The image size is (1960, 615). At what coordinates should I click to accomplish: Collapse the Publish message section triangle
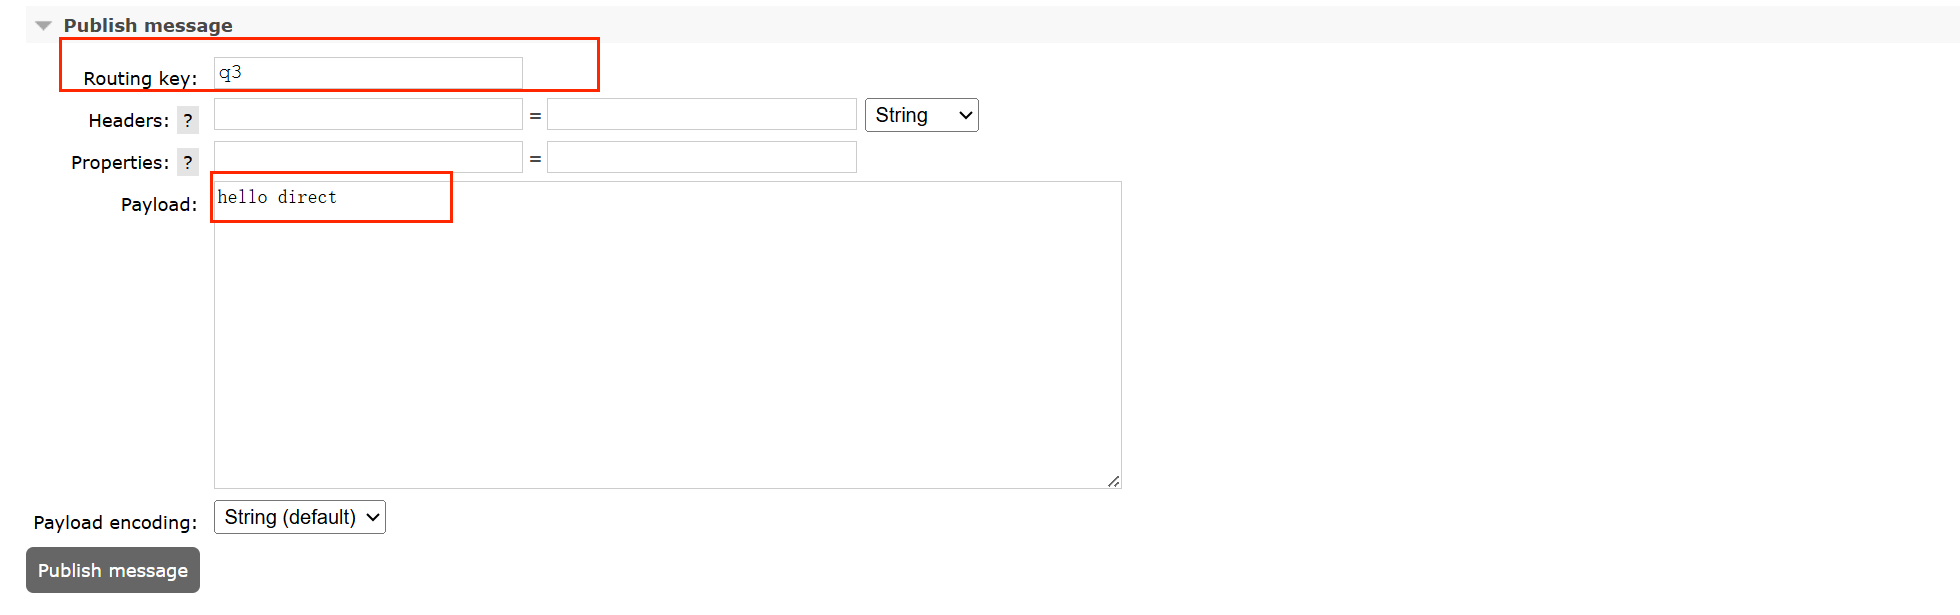click(x=43, y=26)
